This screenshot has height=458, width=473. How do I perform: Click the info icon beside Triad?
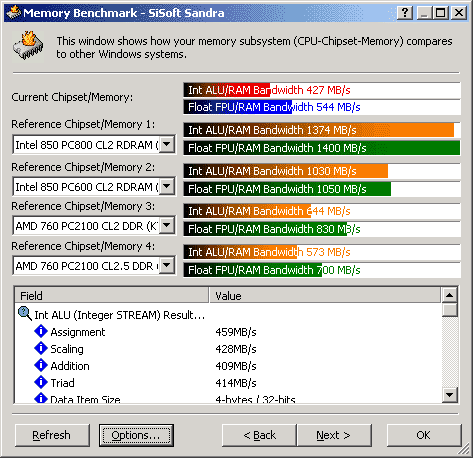tap(41, 382)
